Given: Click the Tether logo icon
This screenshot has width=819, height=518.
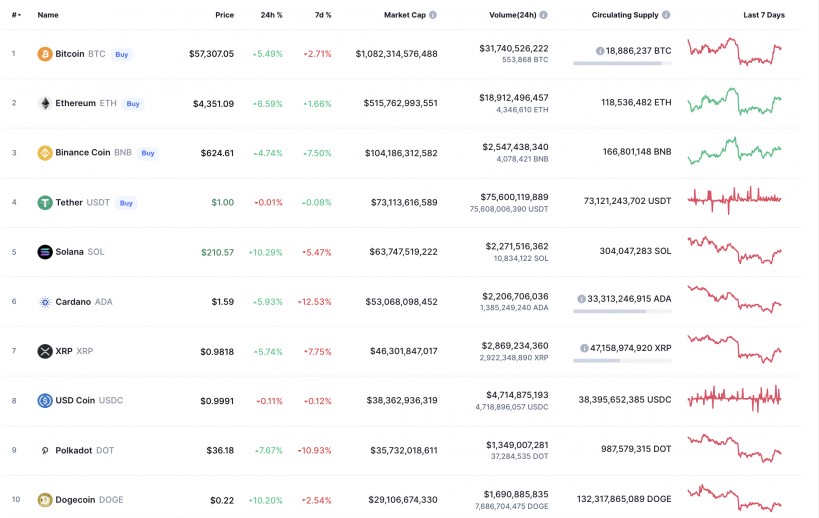Looking at the screenshot, I should tap(45, 202).
